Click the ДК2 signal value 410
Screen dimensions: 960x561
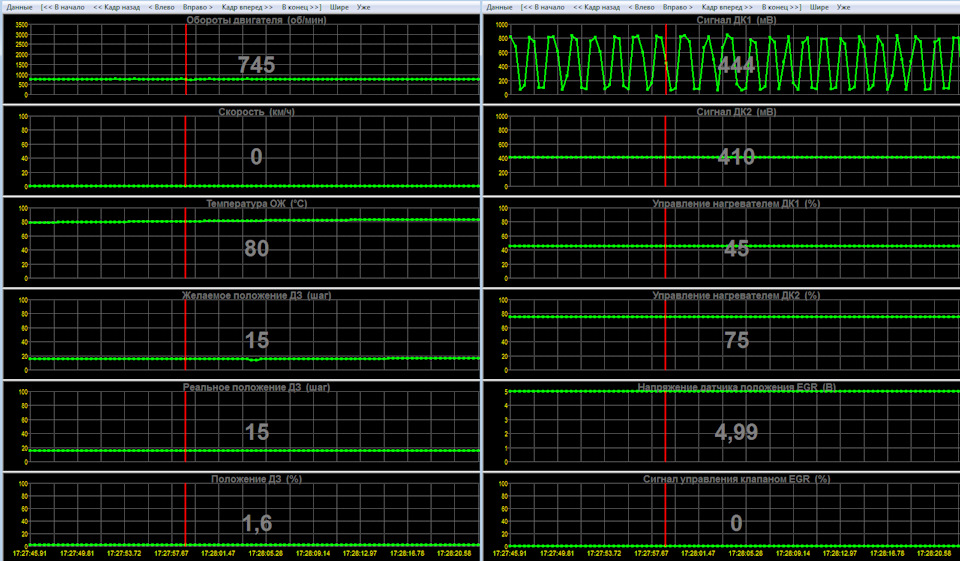[x=737, y=156]
